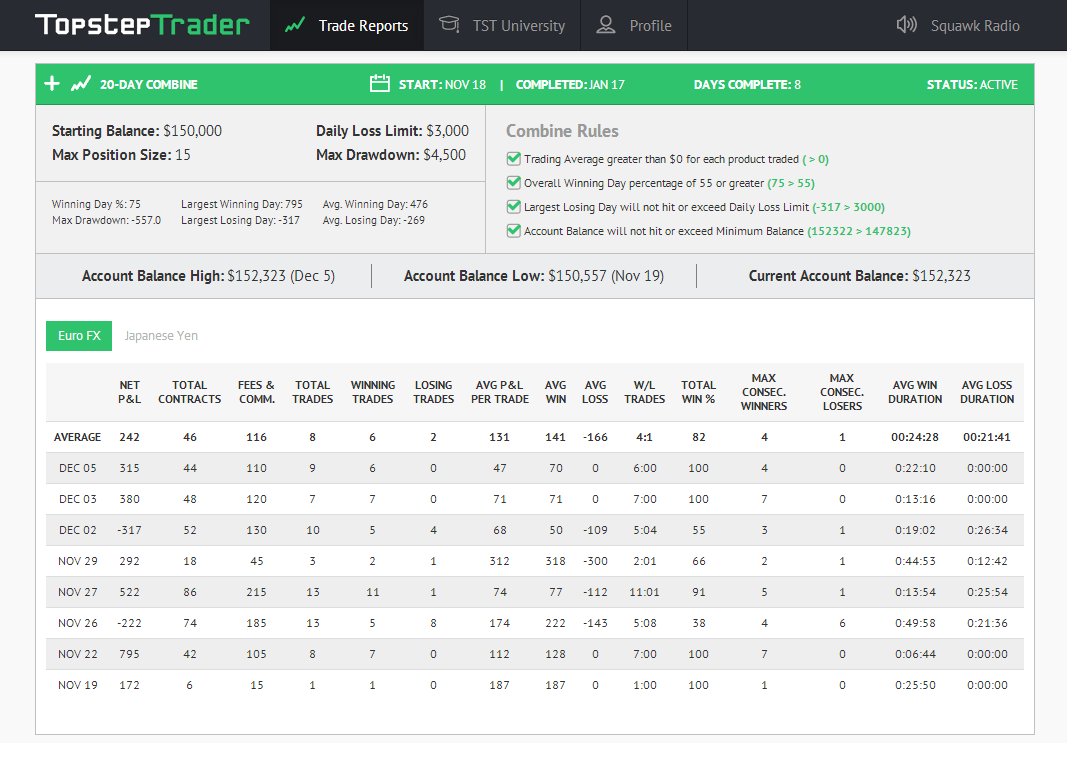Click the TST University graduation cap icon
Viewport: 1067px width, 759px height.
pyautogui.click(x=449, y=25)
